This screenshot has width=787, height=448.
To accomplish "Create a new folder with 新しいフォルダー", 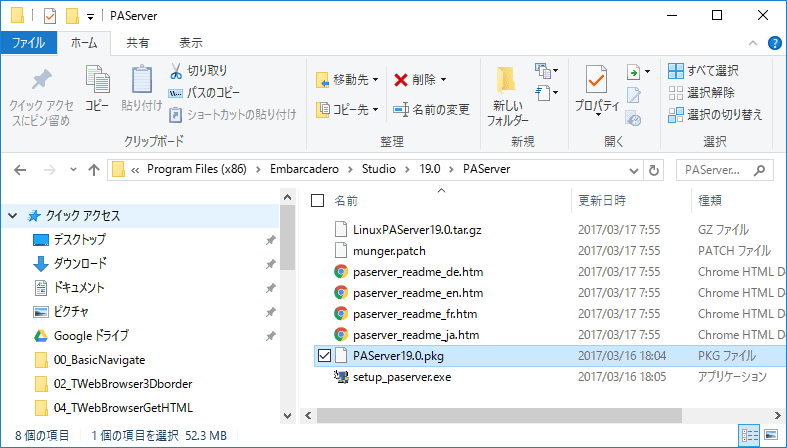I will point(507,95).
